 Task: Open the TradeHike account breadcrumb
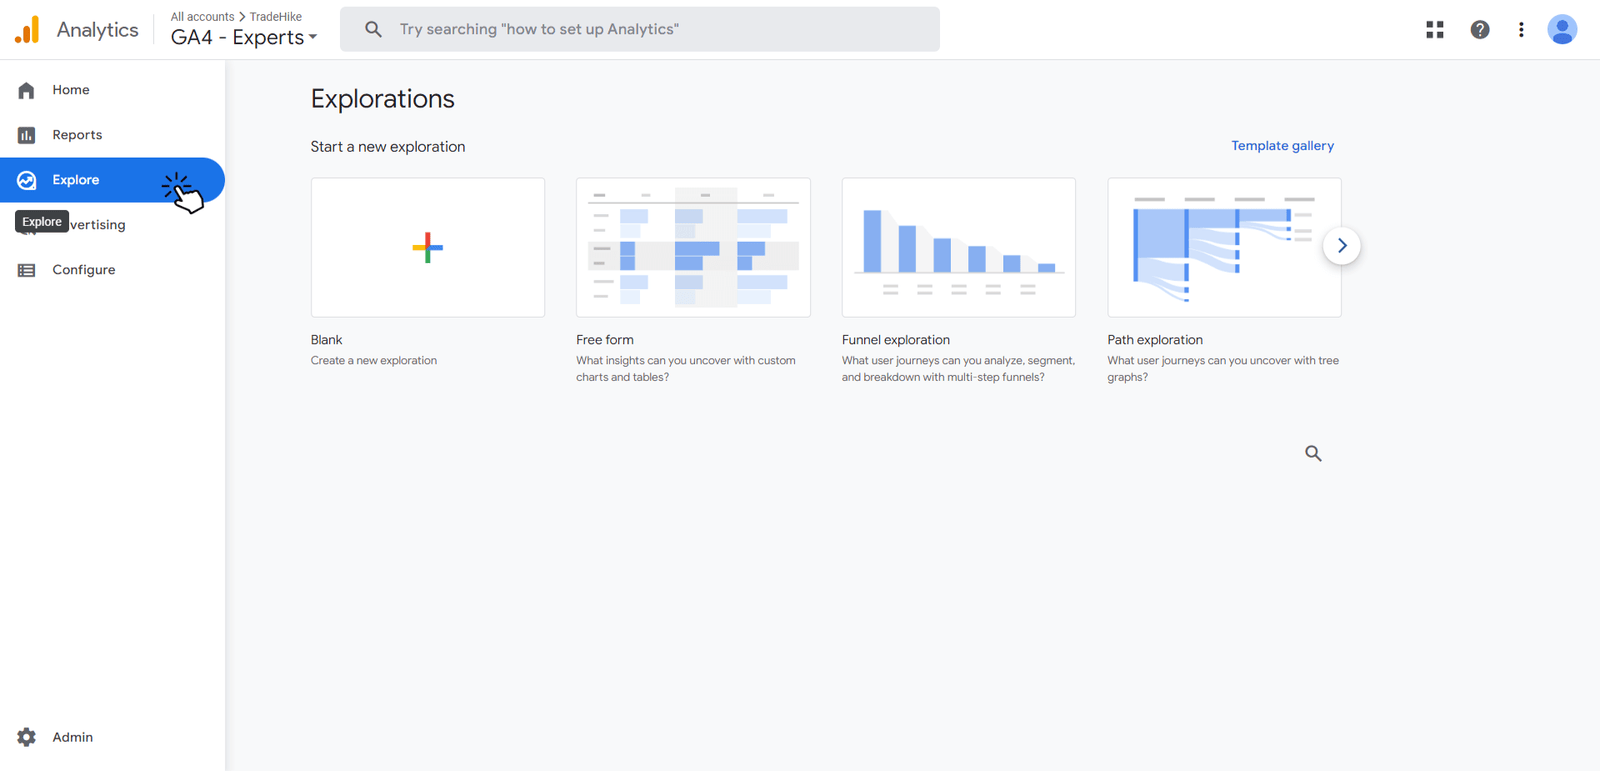click(x=275, y=16)
